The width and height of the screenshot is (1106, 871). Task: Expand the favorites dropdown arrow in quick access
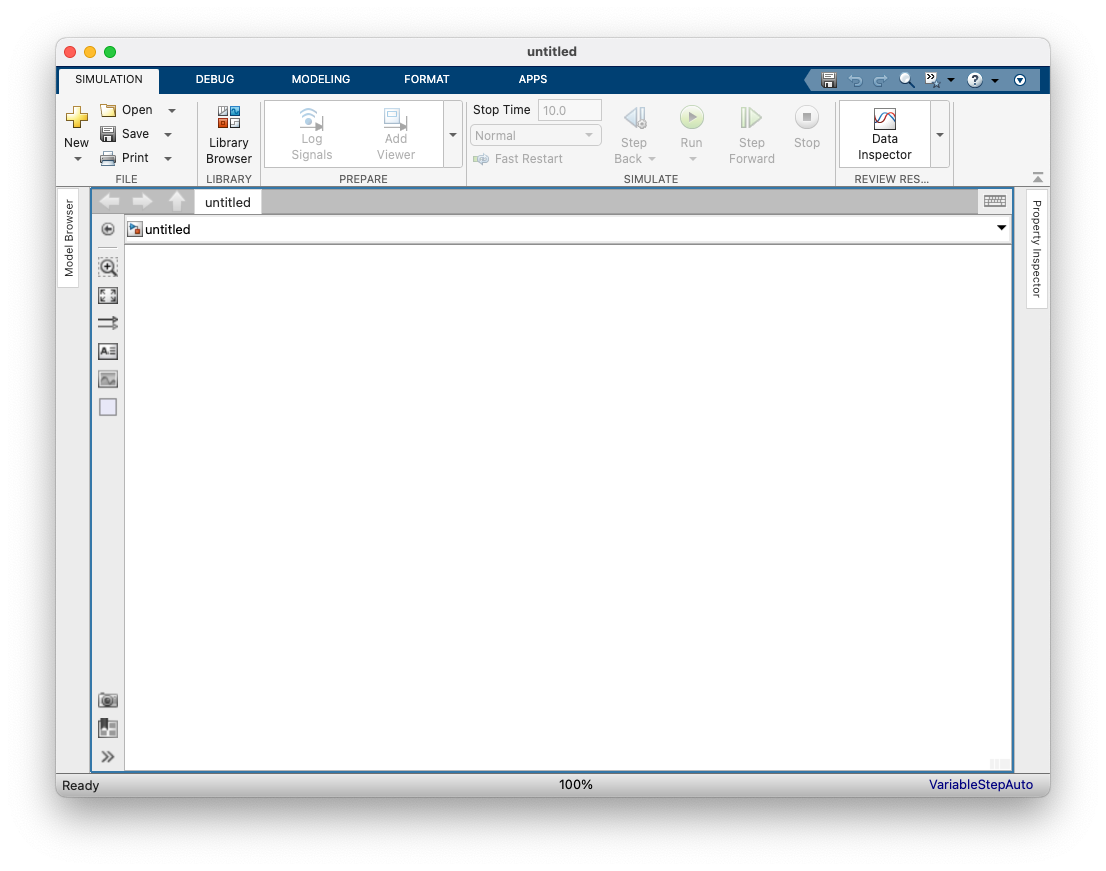click(x=951, y=80)
